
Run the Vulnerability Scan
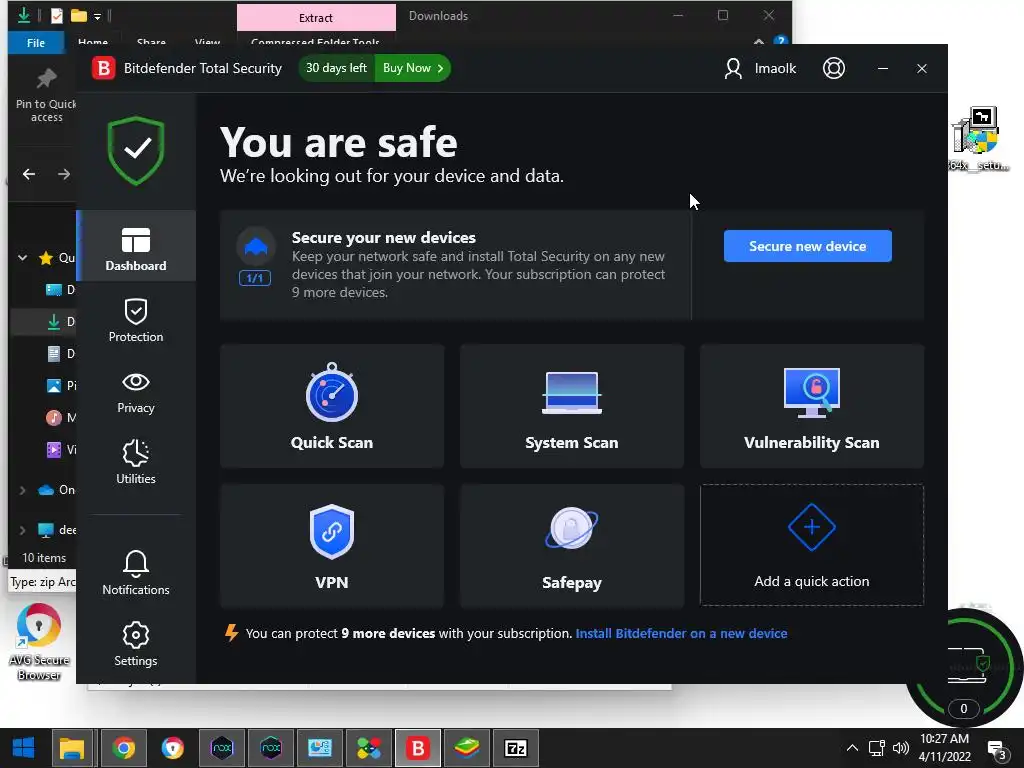(x=812, y=406)
